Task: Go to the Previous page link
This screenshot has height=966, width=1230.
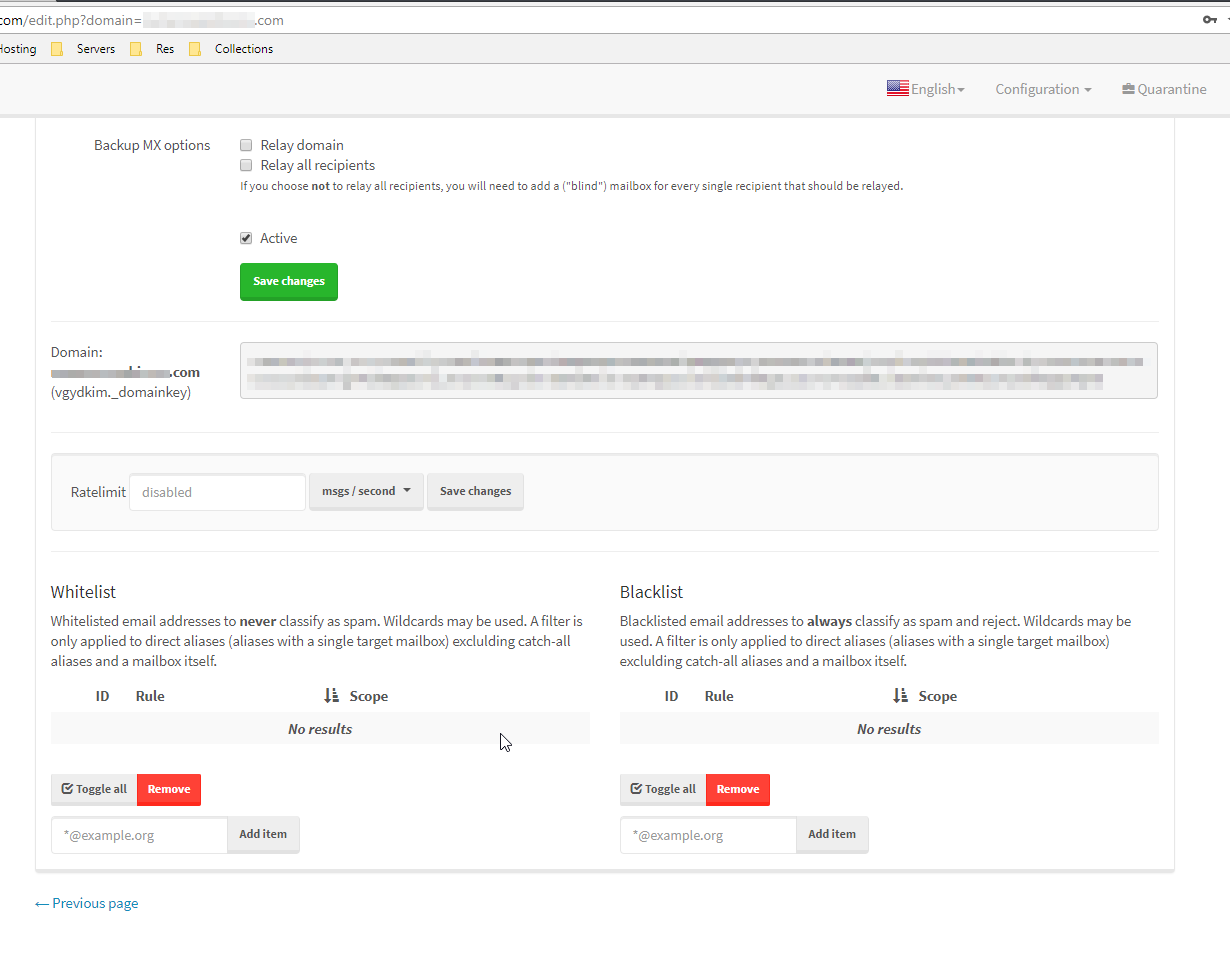Action: click(87, 903)
